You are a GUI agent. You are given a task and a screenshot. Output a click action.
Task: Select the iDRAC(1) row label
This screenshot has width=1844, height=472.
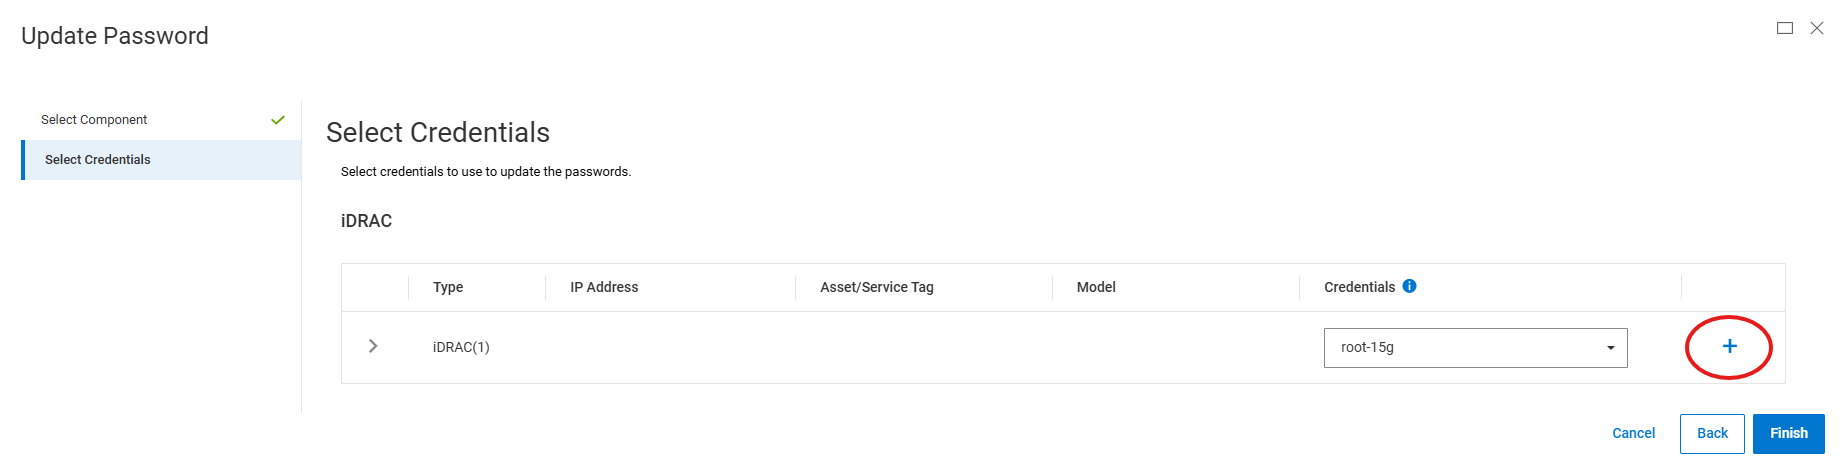461,347
